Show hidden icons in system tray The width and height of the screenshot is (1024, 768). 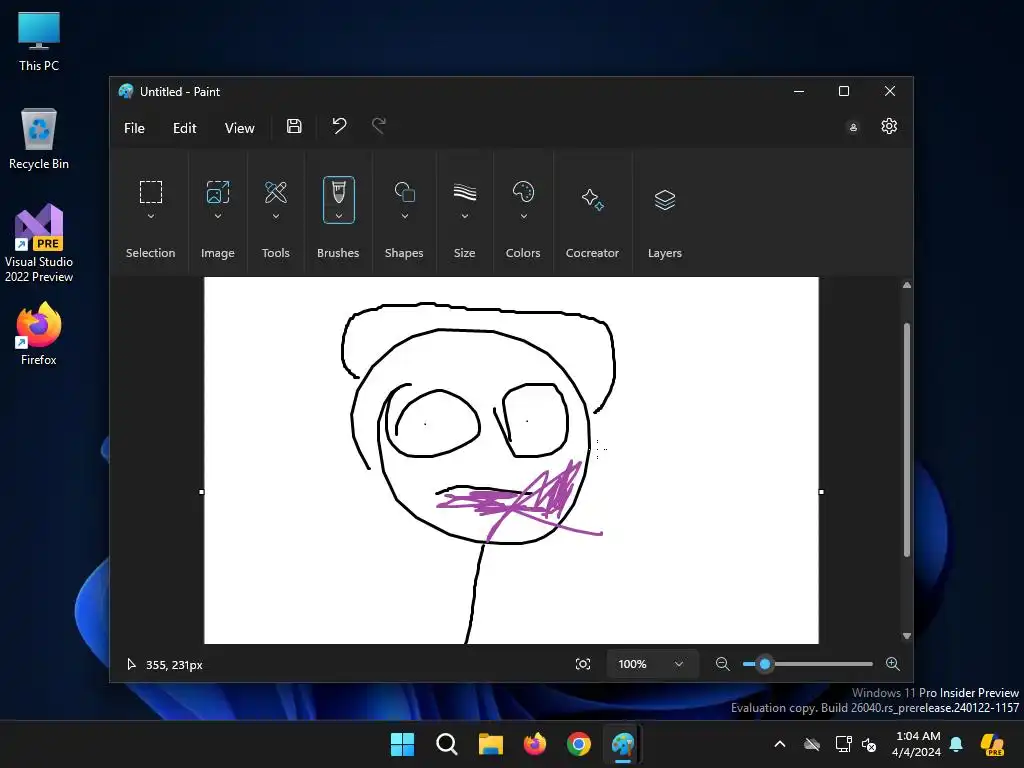780,744
